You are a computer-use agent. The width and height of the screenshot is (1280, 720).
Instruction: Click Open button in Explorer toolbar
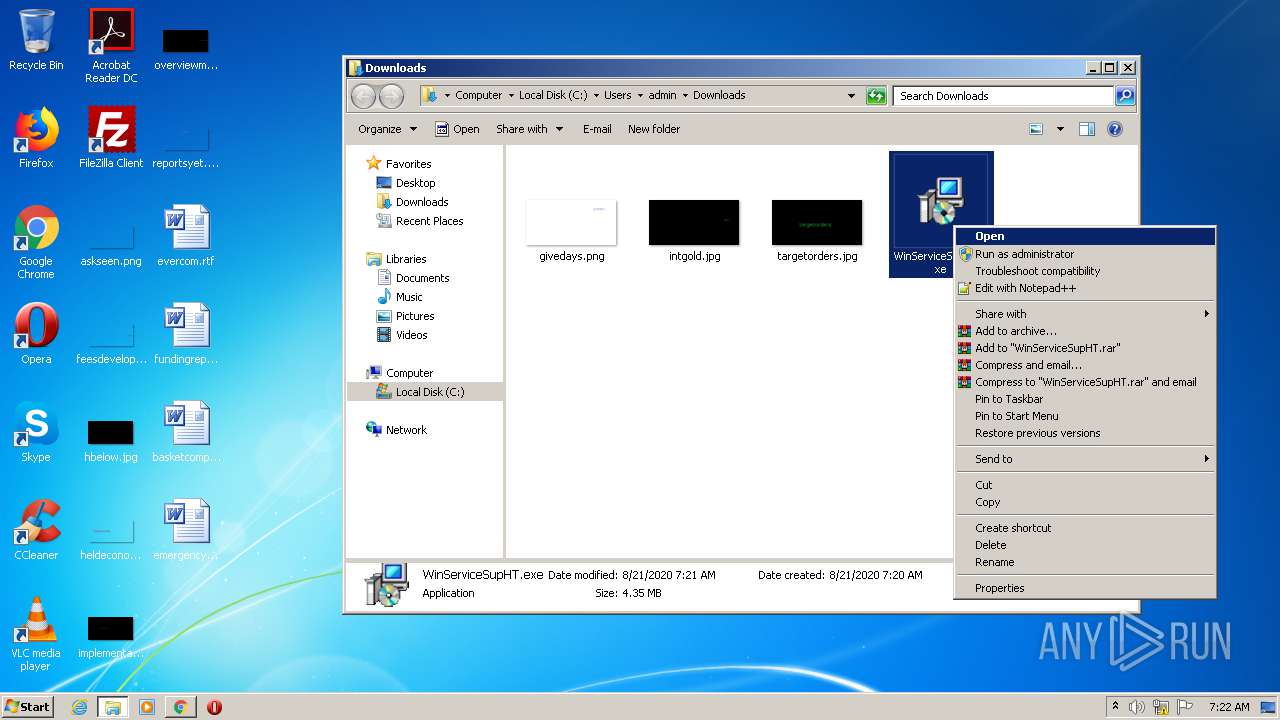pos(458,129)
